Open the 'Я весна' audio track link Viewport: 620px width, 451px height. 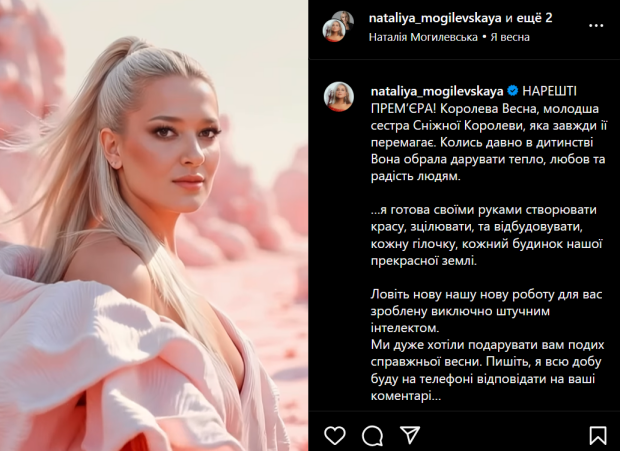510,37
